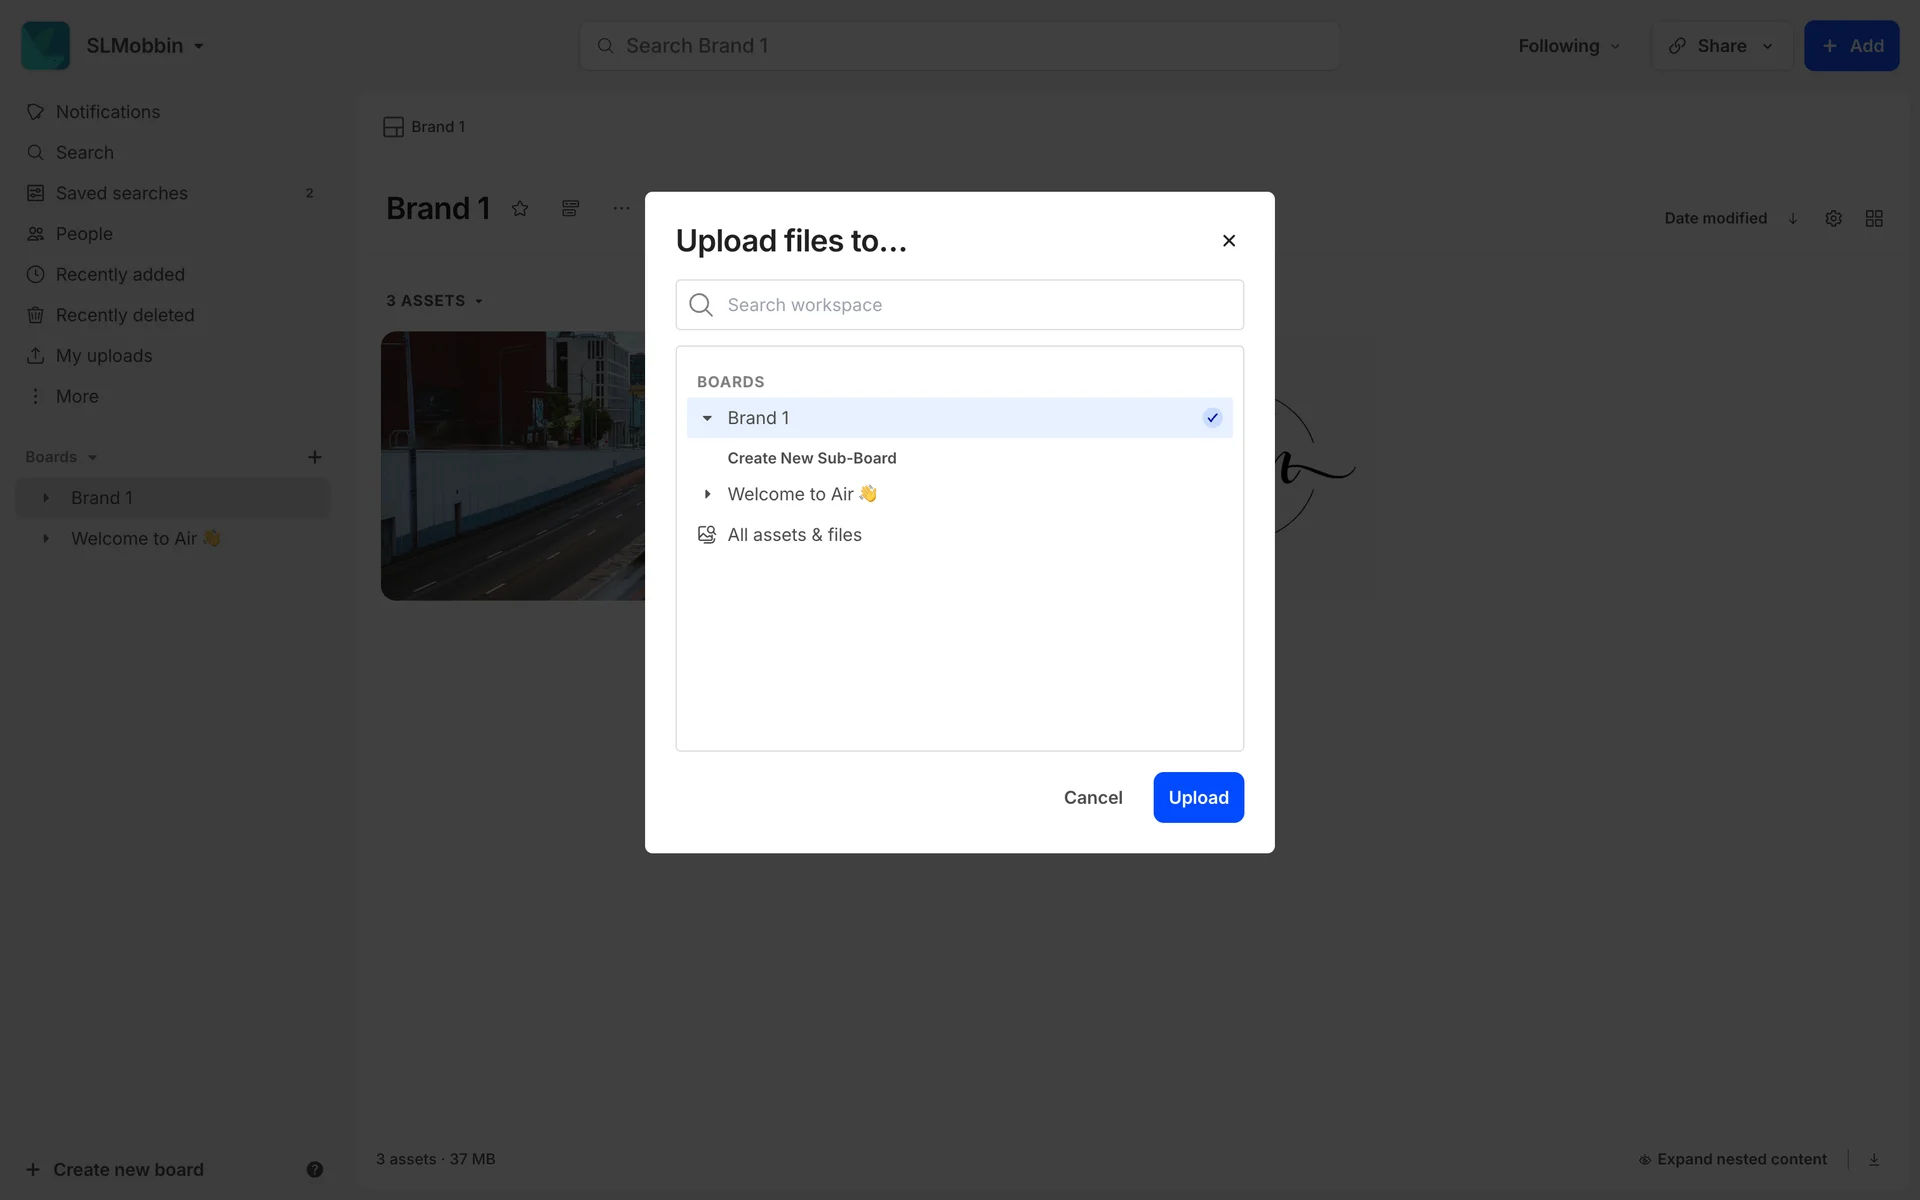
Task: Star the Brand 1 board as favorite
Action: (x=520, y=209)
